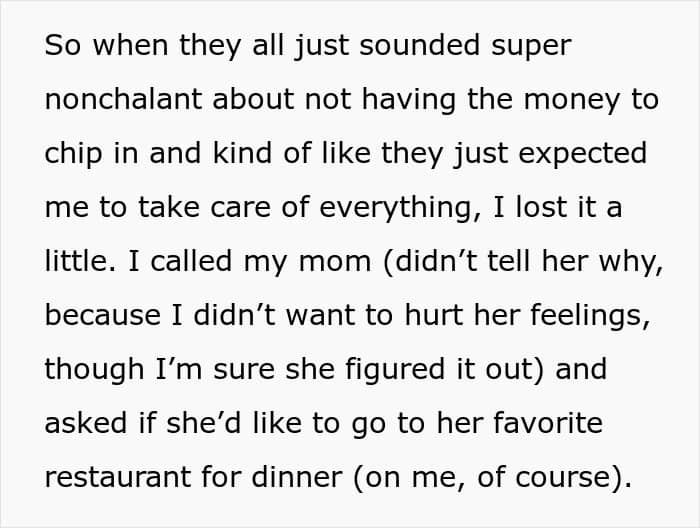Click the word "super" in first line
This screenshot has height=528, width=700.
[534, 47]
